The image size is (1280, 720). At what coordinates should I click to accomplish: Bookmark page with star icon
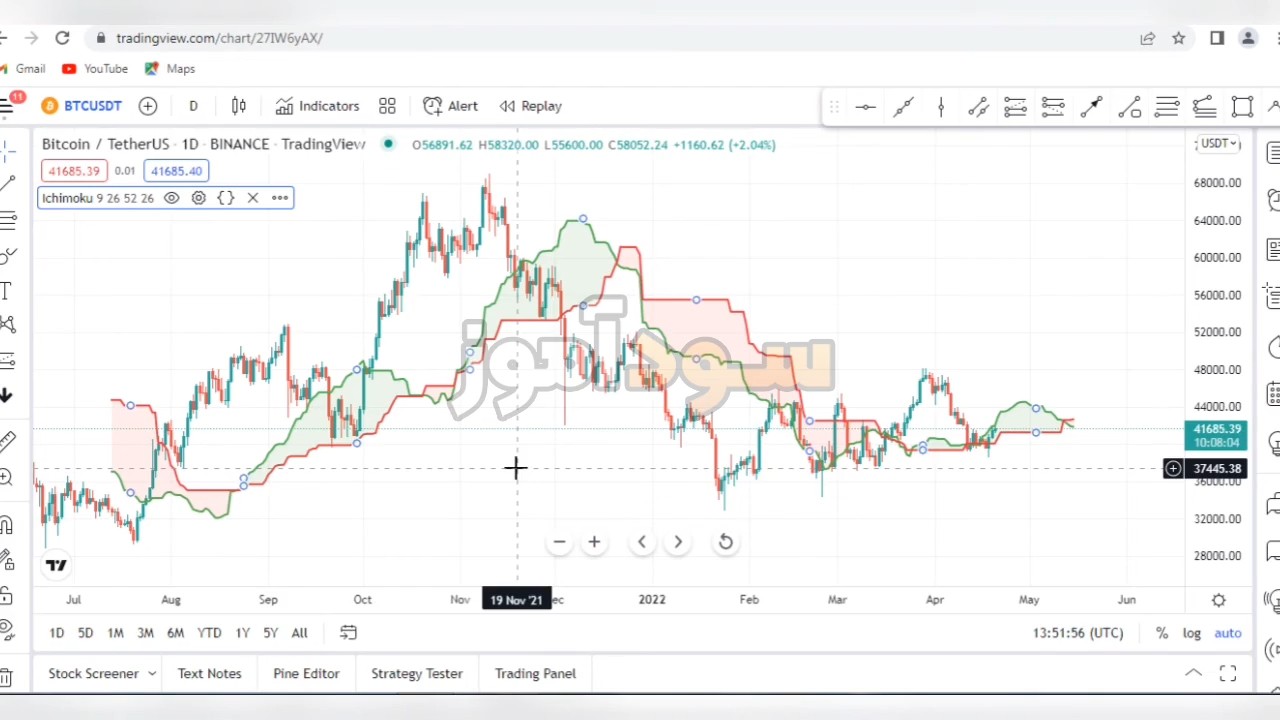1179,38
